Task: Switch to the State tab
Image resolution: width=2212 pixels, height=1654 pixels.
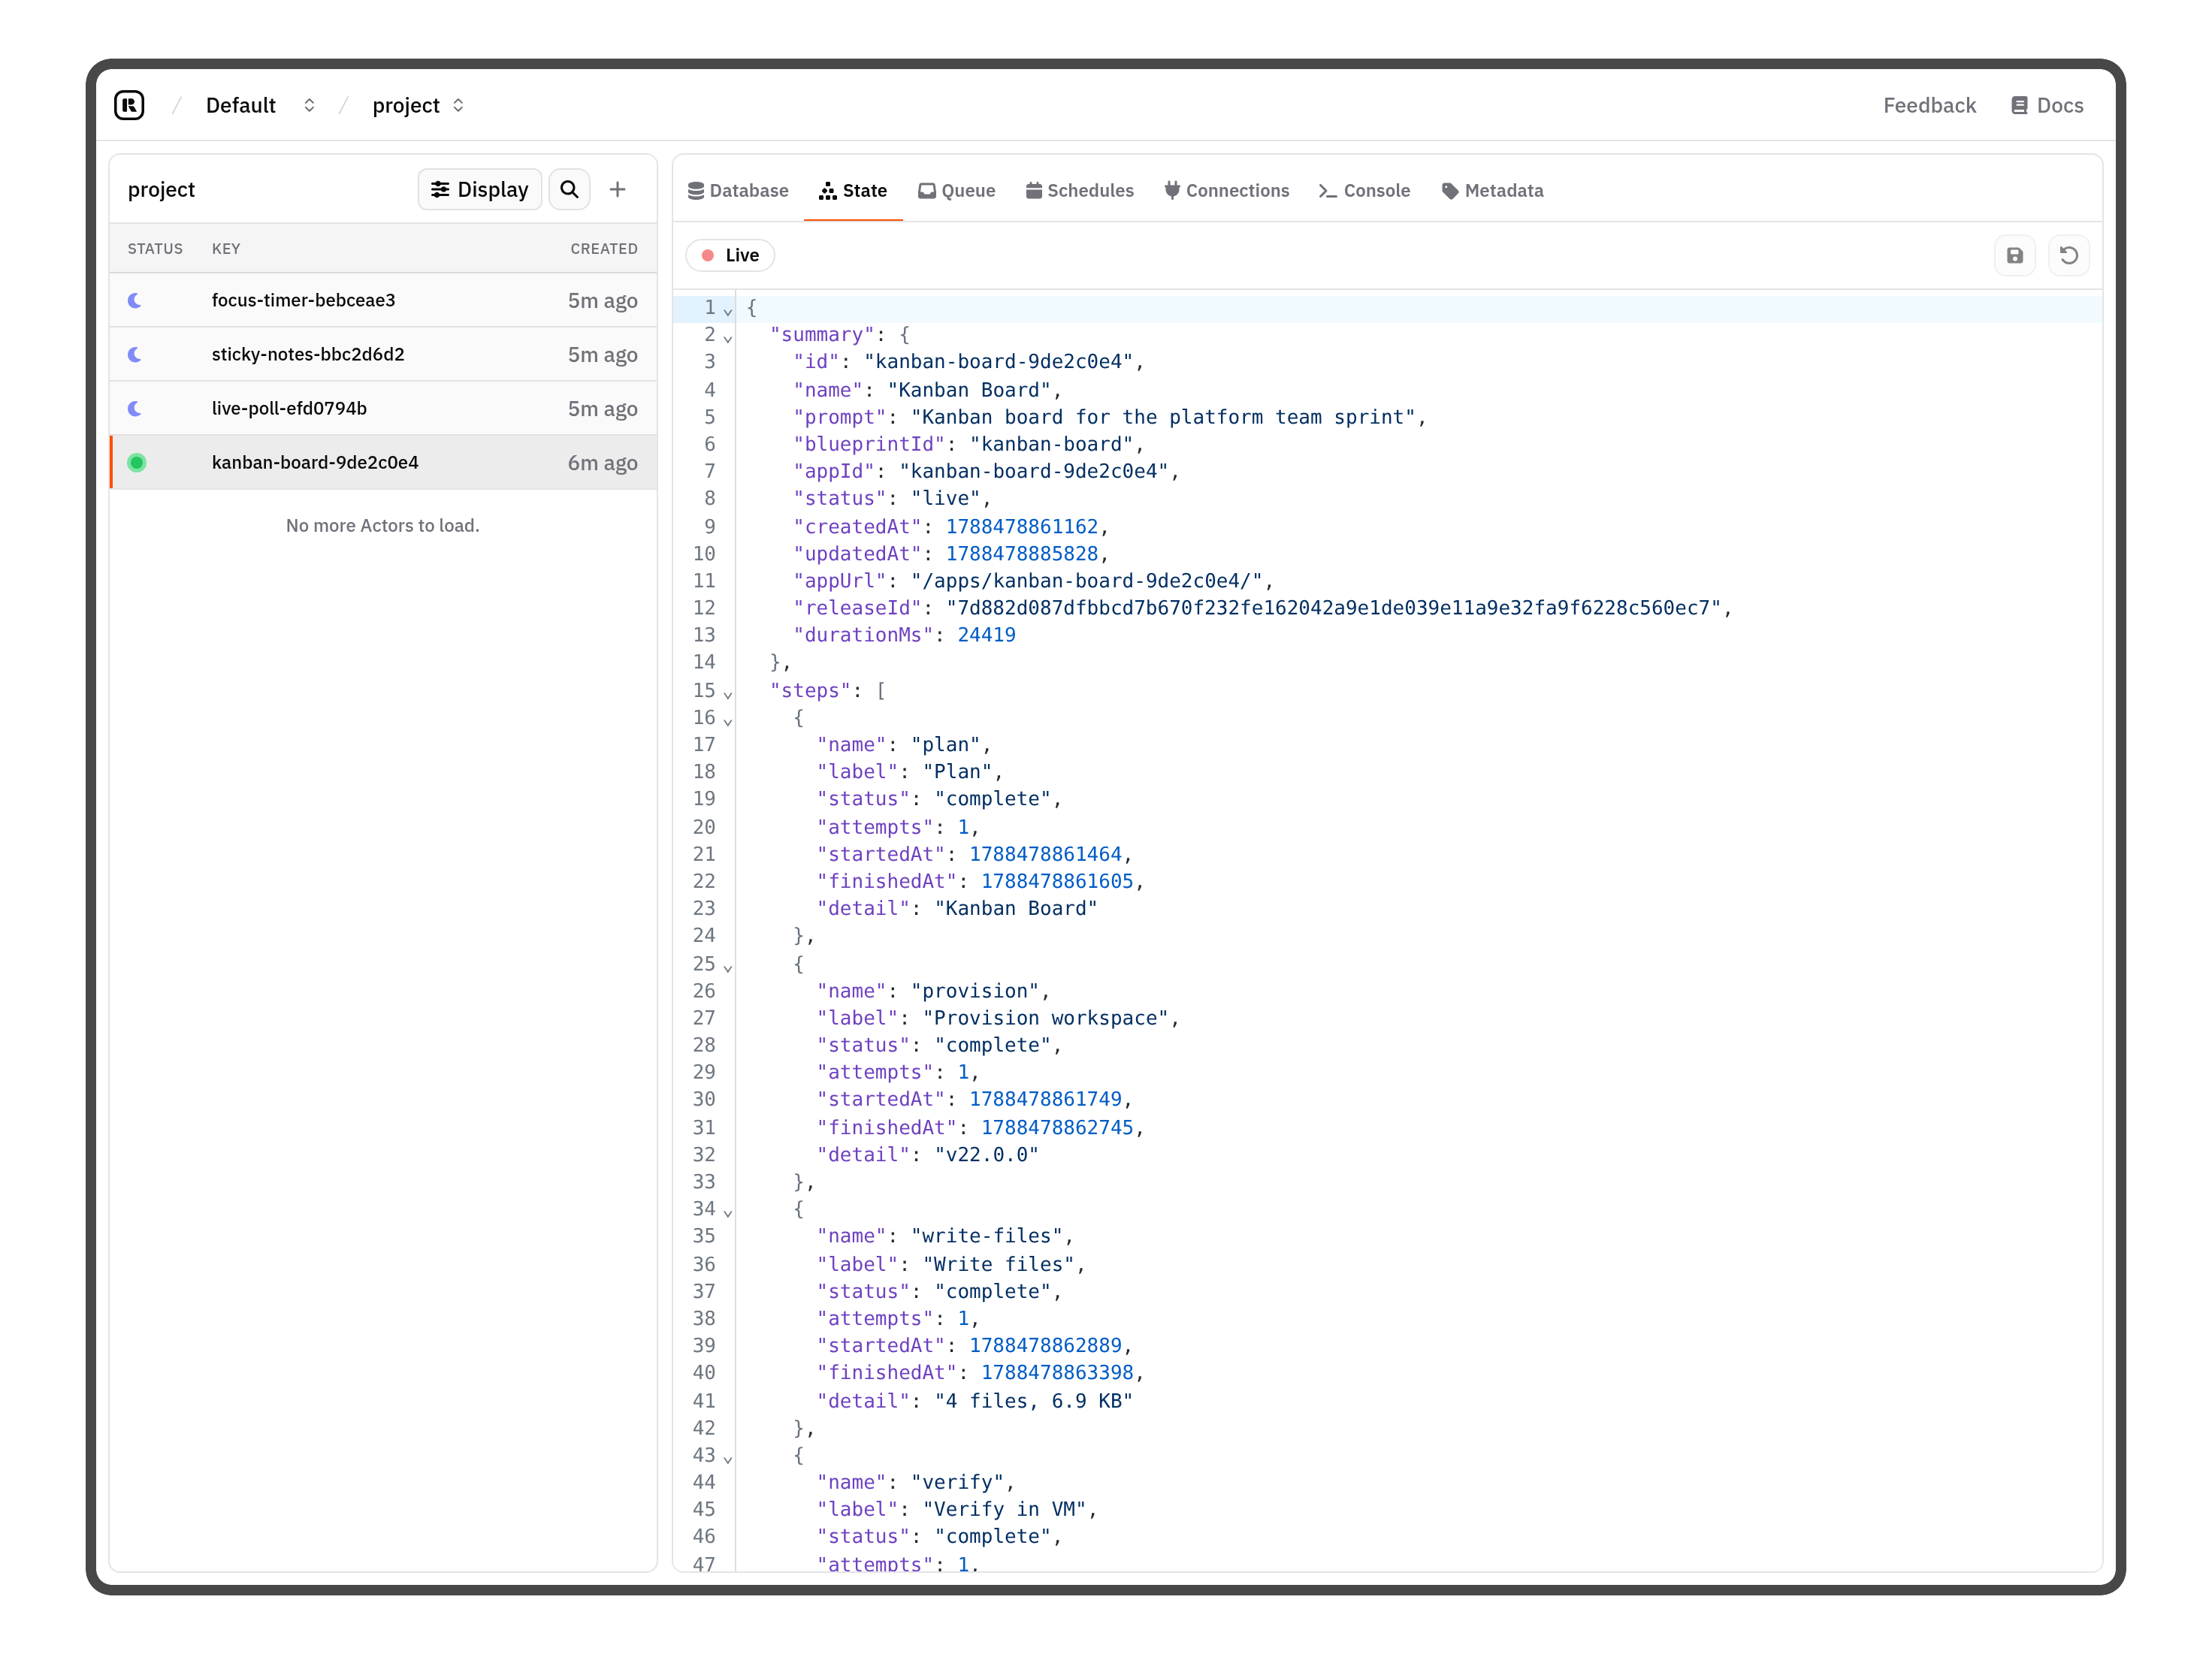Action: [853, 190]
